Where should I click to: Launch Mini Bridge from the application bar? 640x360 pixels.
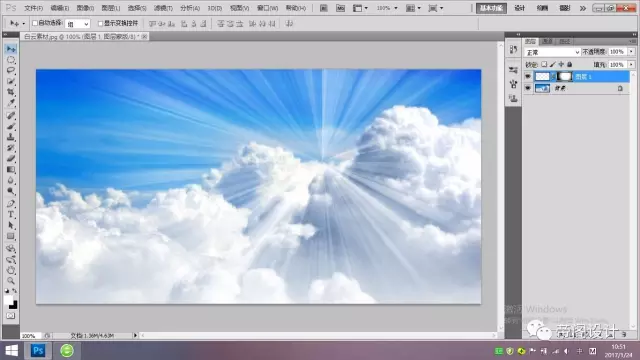click(340, 8)
